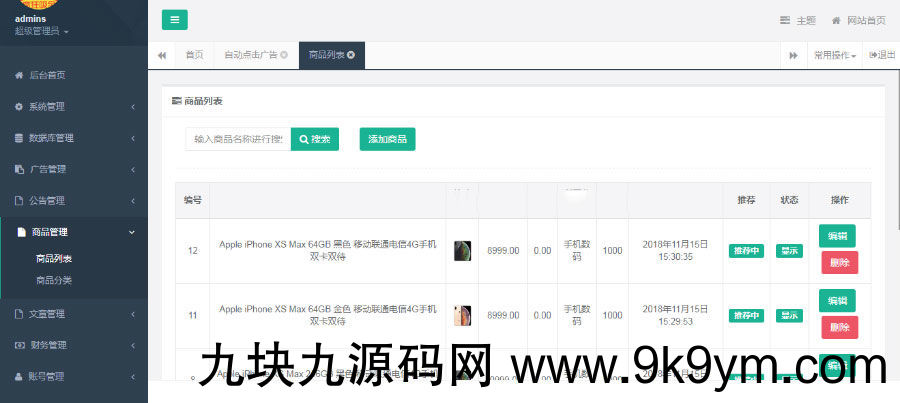
Task: Toggle 显示 status for product 11
Action: coord(789,315)
